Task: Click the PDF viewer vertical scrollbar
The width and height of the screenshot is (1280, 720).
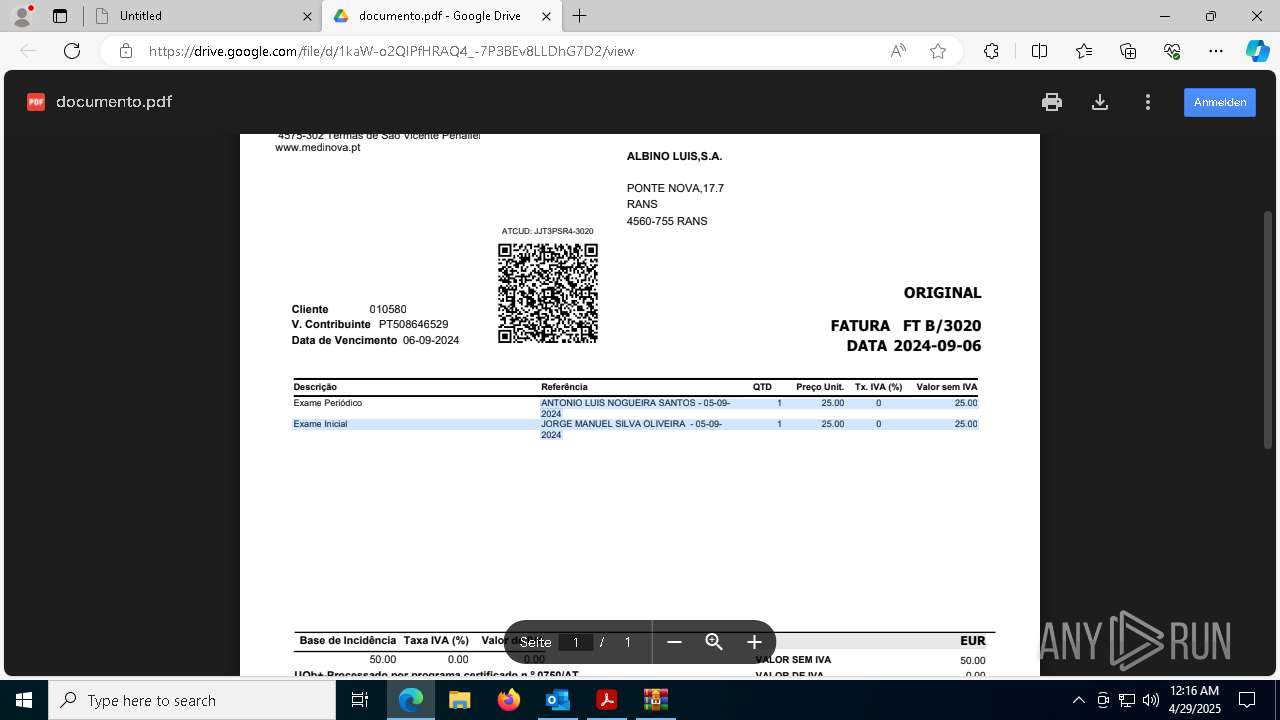Action: tap(1269, 330)
